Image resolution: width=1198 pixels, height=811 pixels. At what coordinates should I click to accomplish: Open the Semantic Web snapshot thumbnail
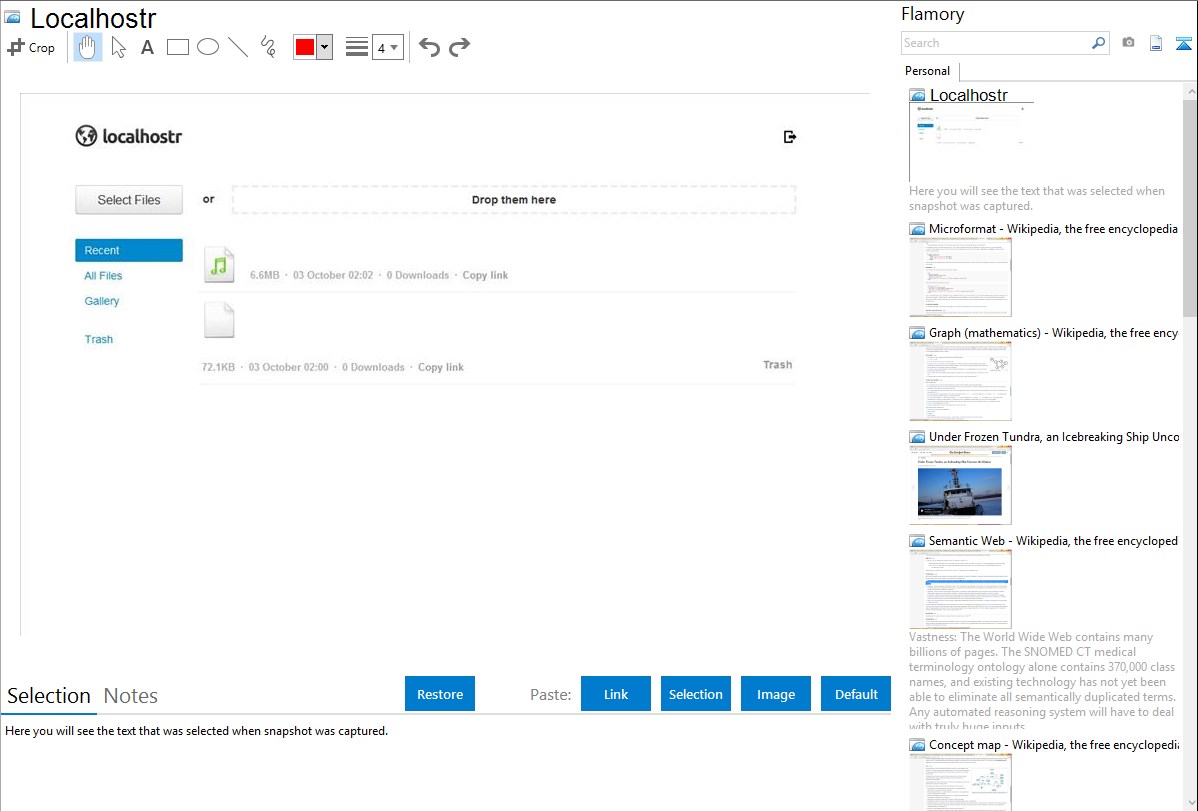click(960, 589)
